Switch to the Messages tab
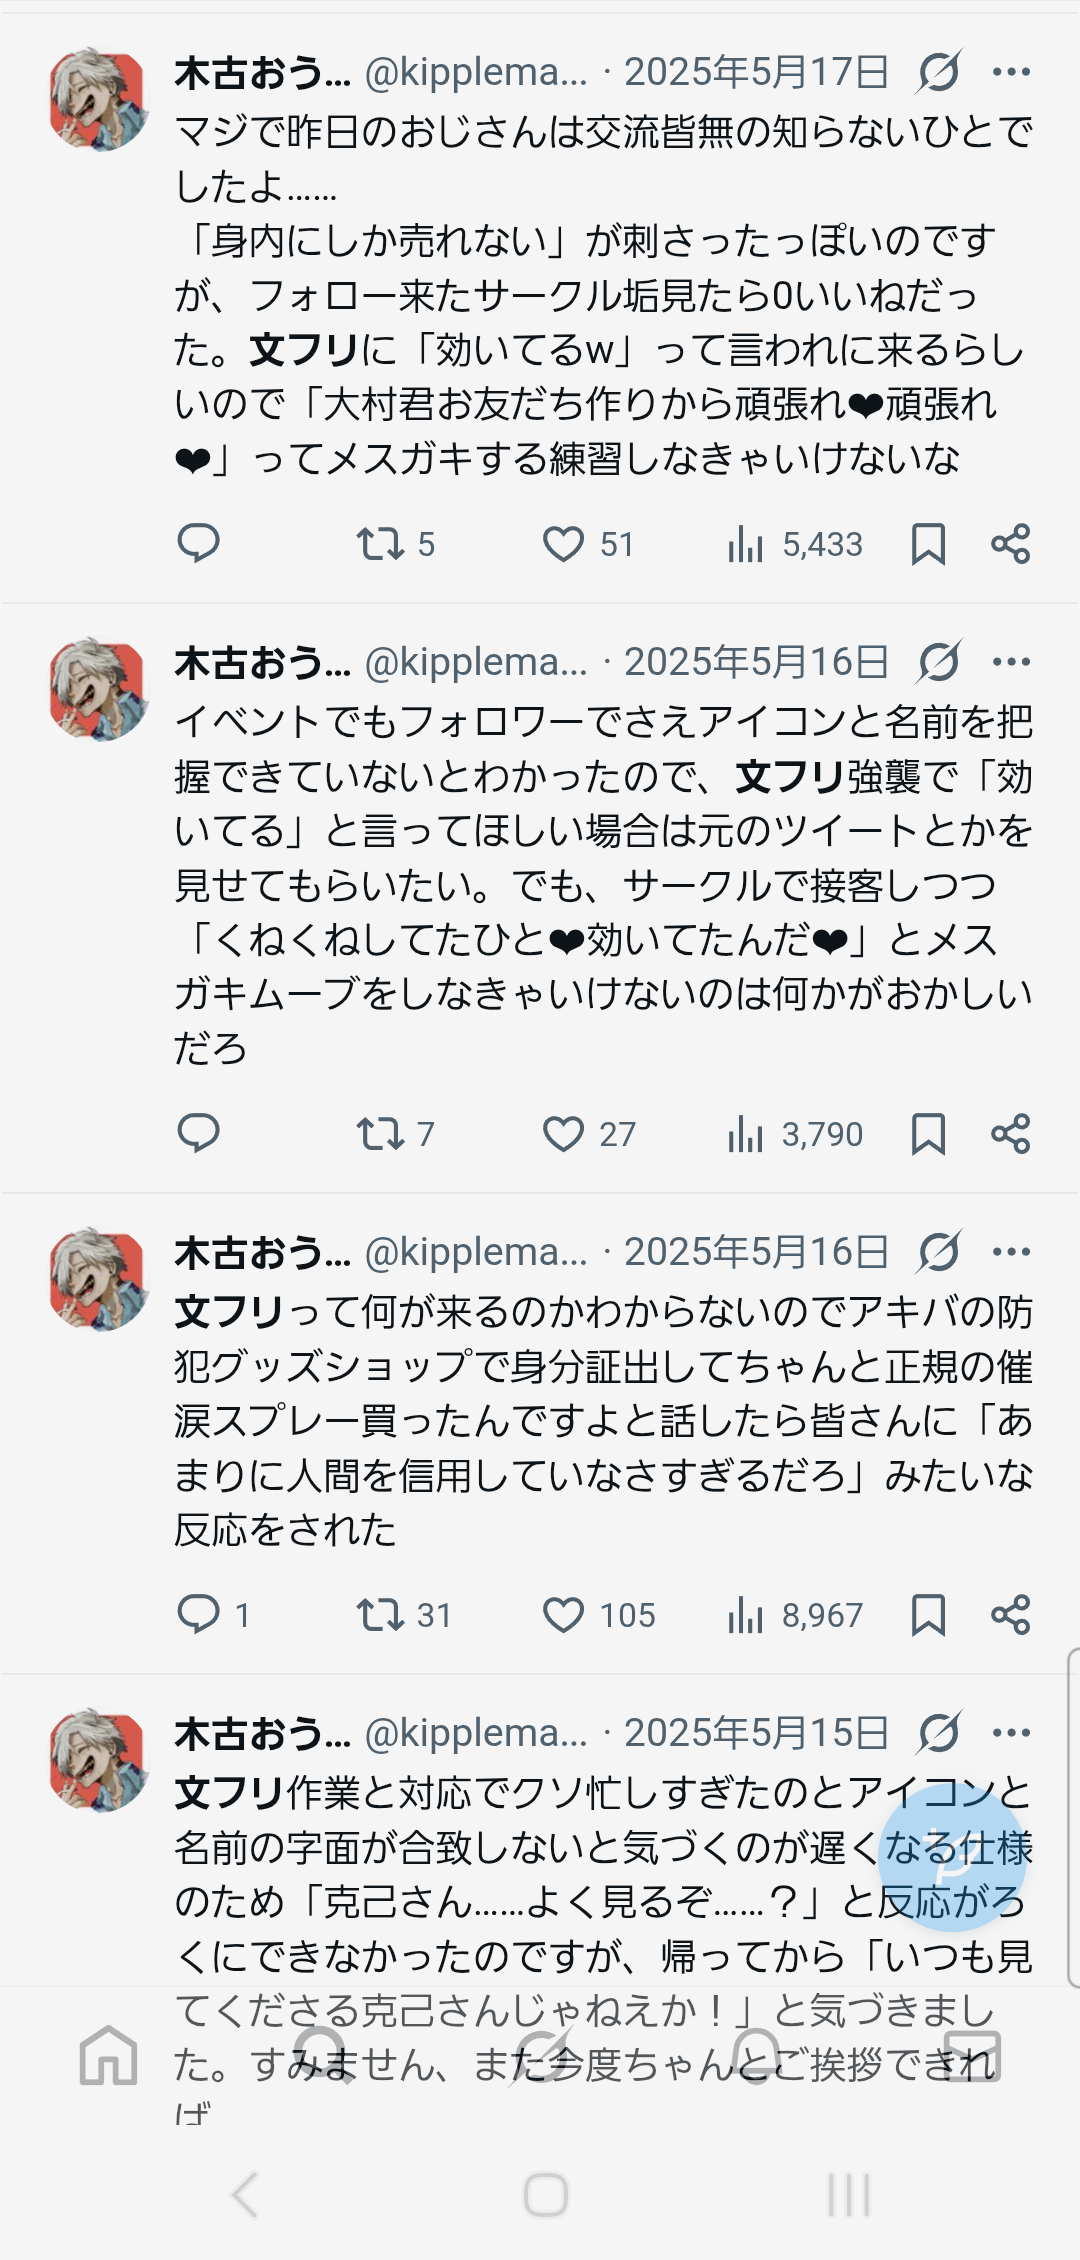 point(972,2056)
